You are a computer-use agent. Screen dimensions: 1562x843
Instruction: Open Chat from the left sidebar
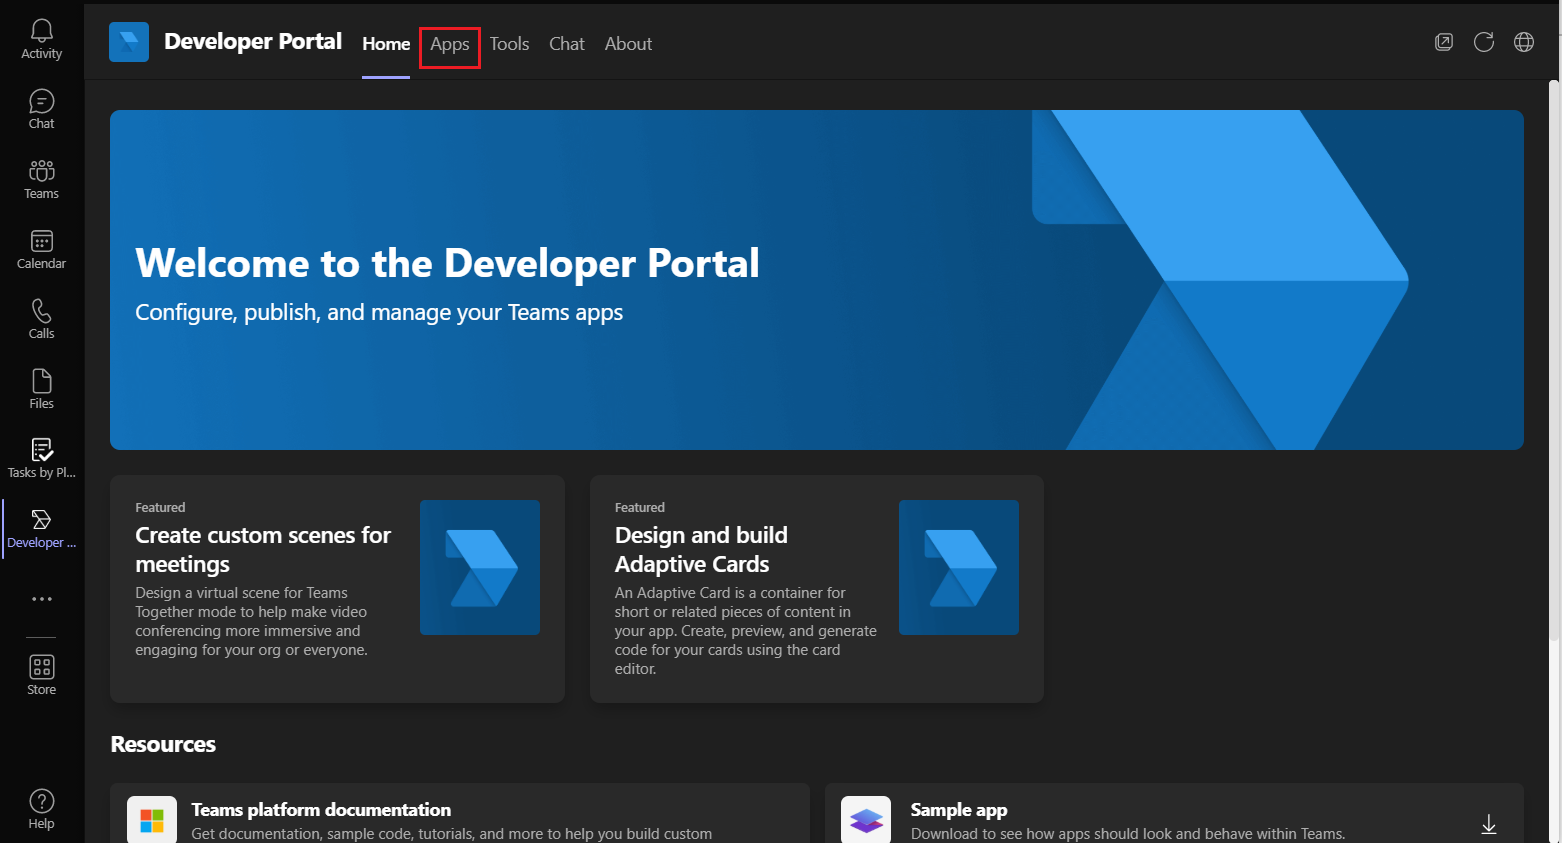(x=41, y=110)
